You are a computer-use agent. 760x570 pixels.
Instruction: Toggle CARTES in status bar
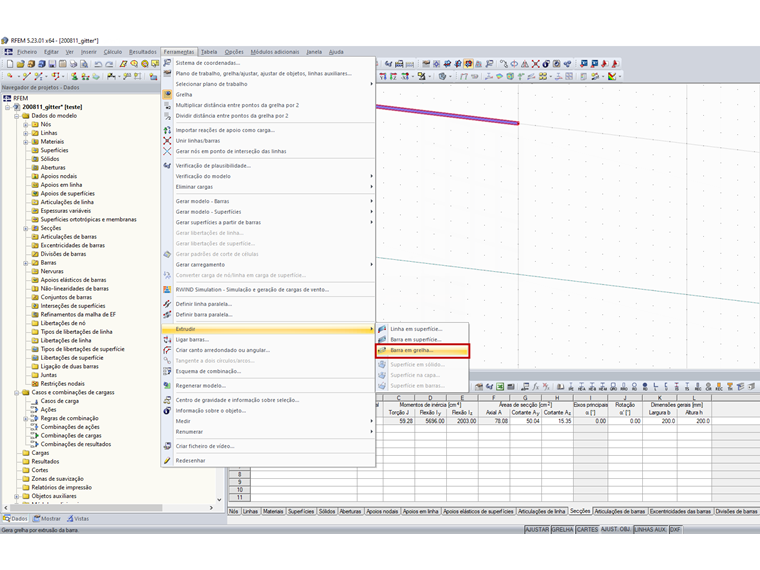[x=587, y=529]
